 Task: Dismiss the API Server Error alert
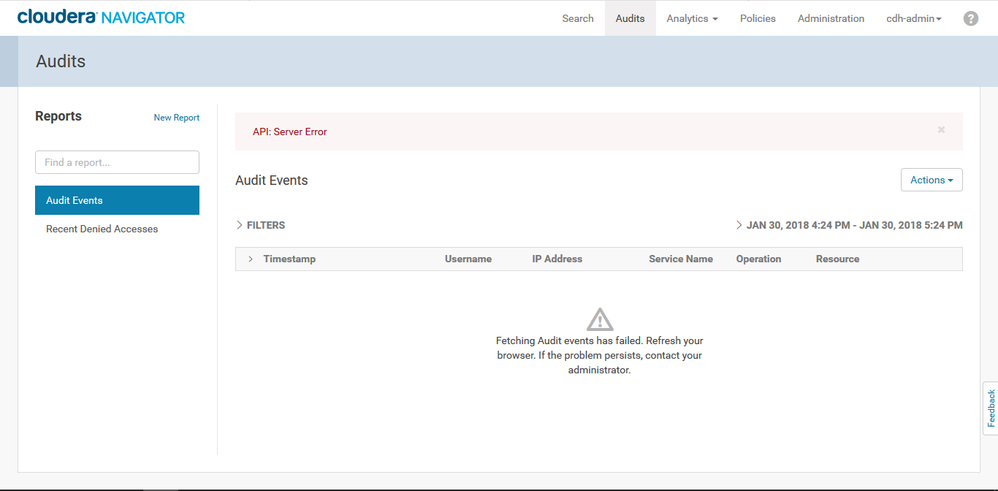coord(941,130)
